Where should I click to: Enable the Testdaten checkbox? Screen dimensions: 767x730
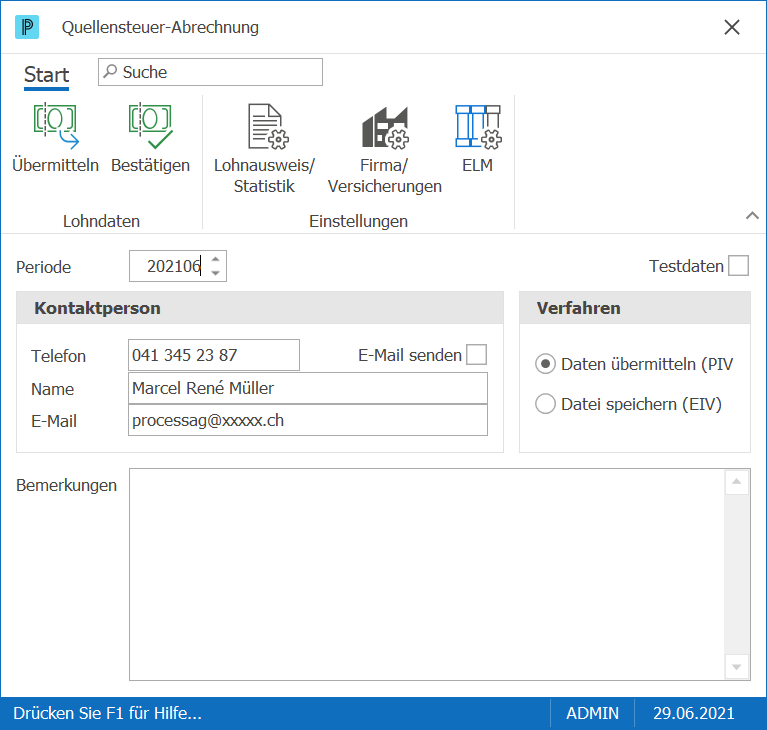click(x=738, y=266)
